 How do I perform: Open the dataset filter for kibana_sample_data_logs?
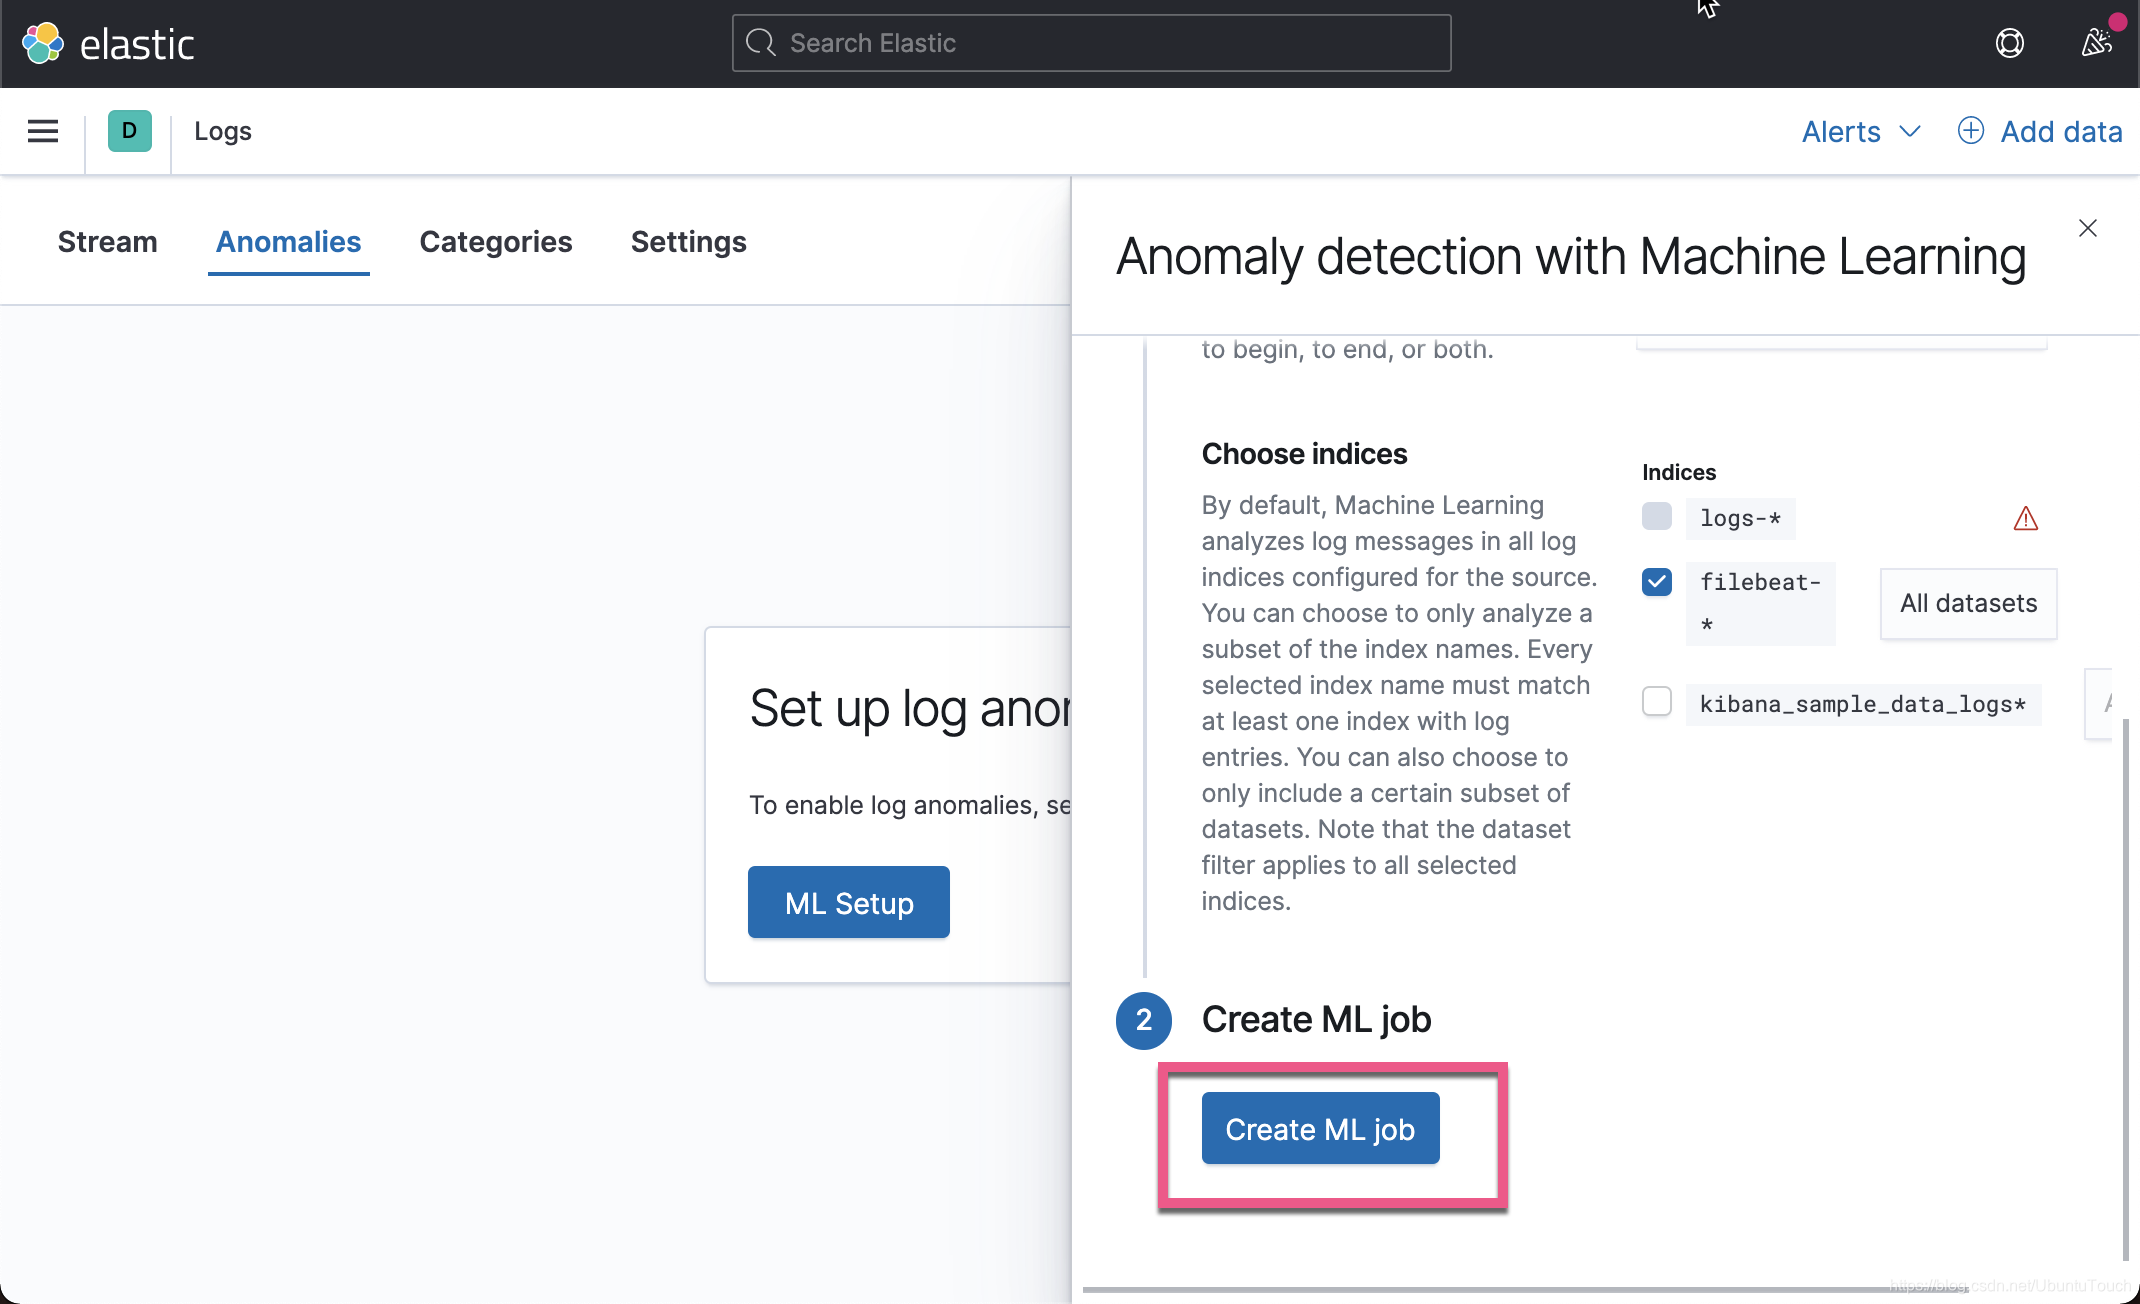pyautogui.click(x=2100, y=703)
